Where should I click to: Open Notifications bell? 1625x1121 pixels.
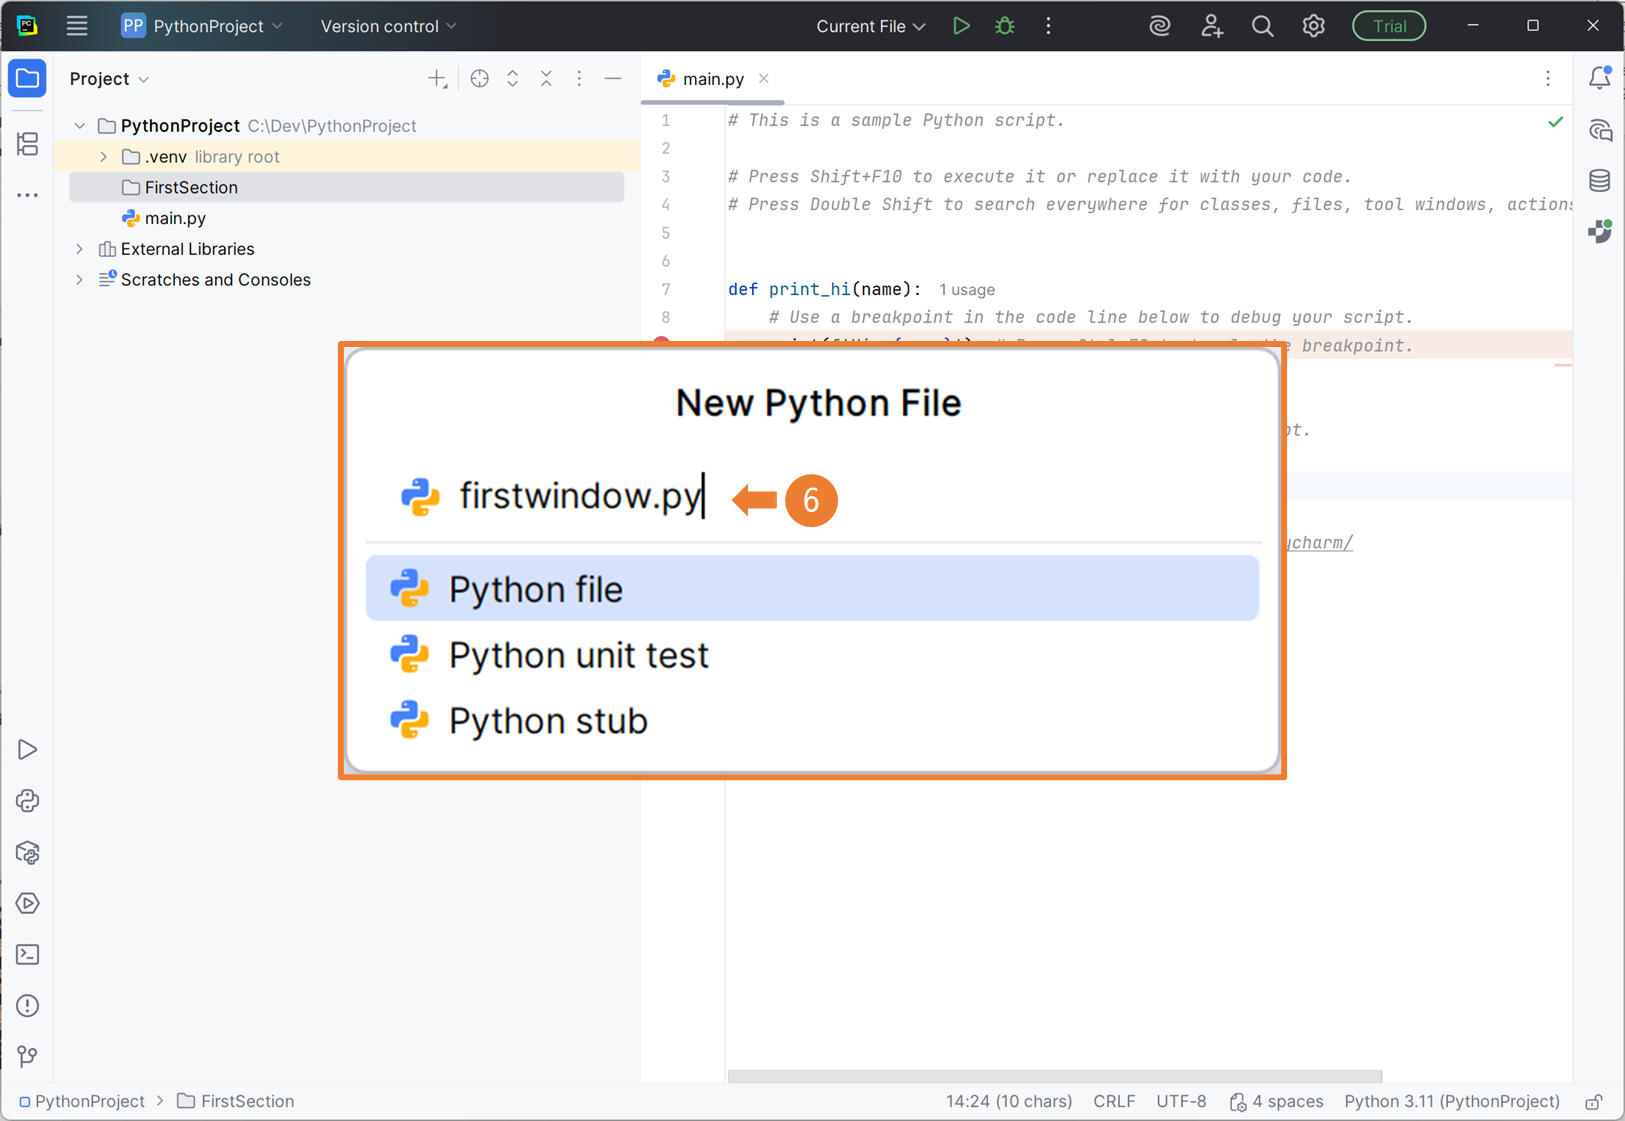click(x=1600, y=78)
